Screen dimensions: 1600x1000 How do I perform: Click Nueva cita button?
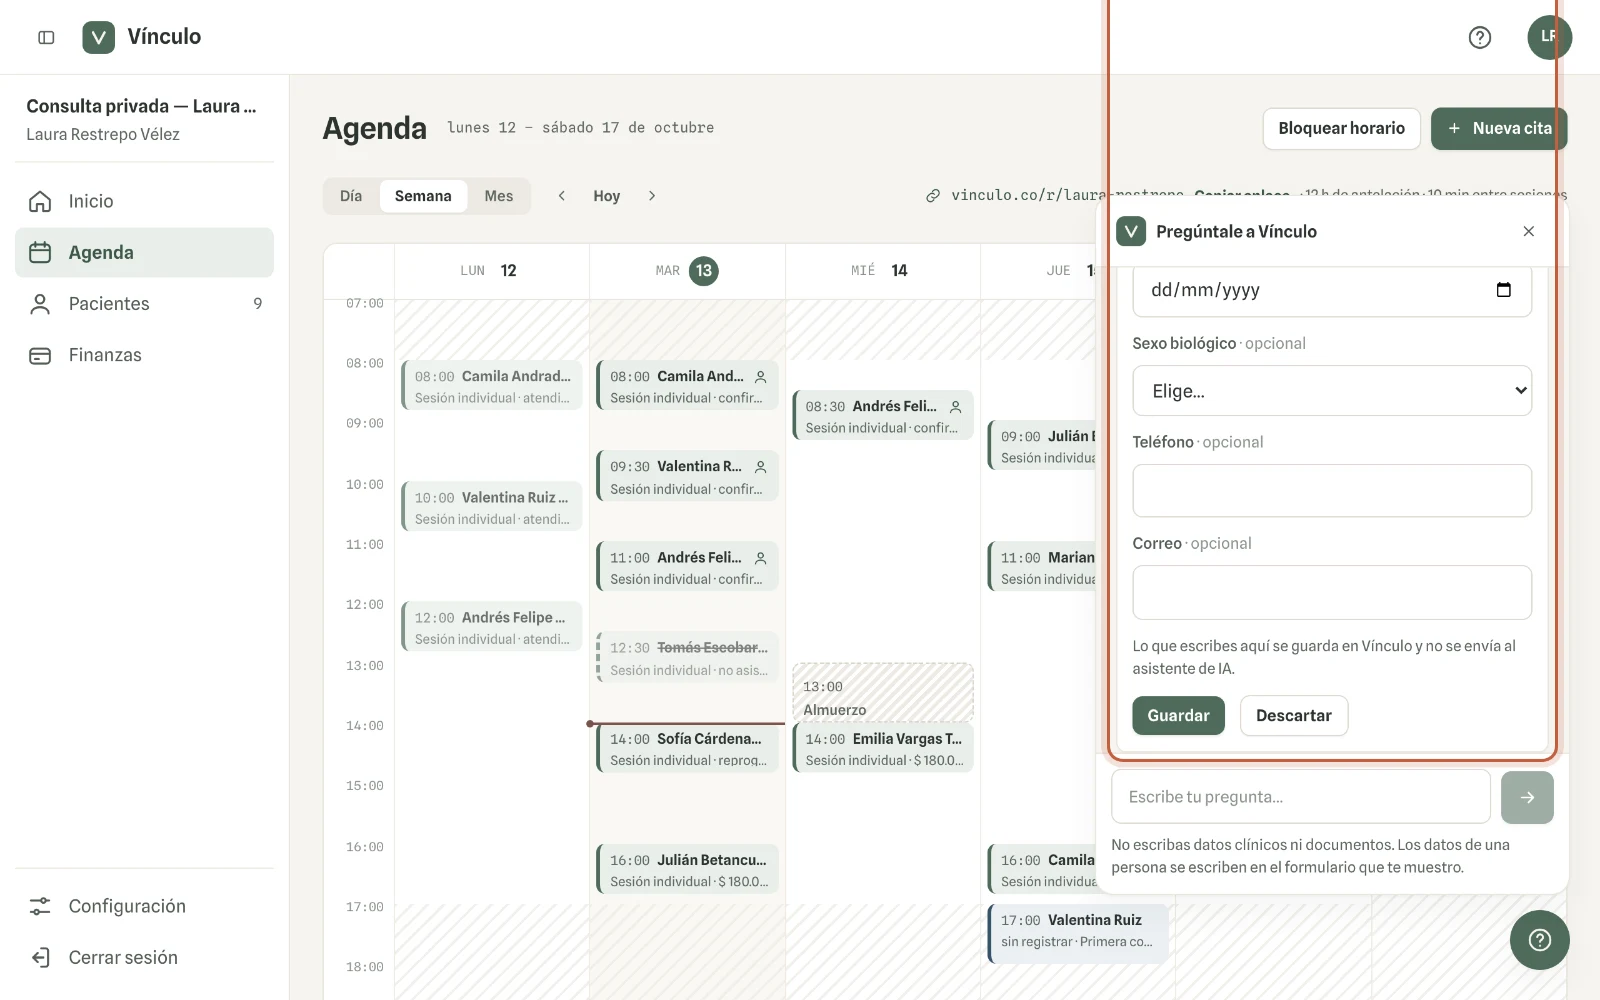[1498, 128]
